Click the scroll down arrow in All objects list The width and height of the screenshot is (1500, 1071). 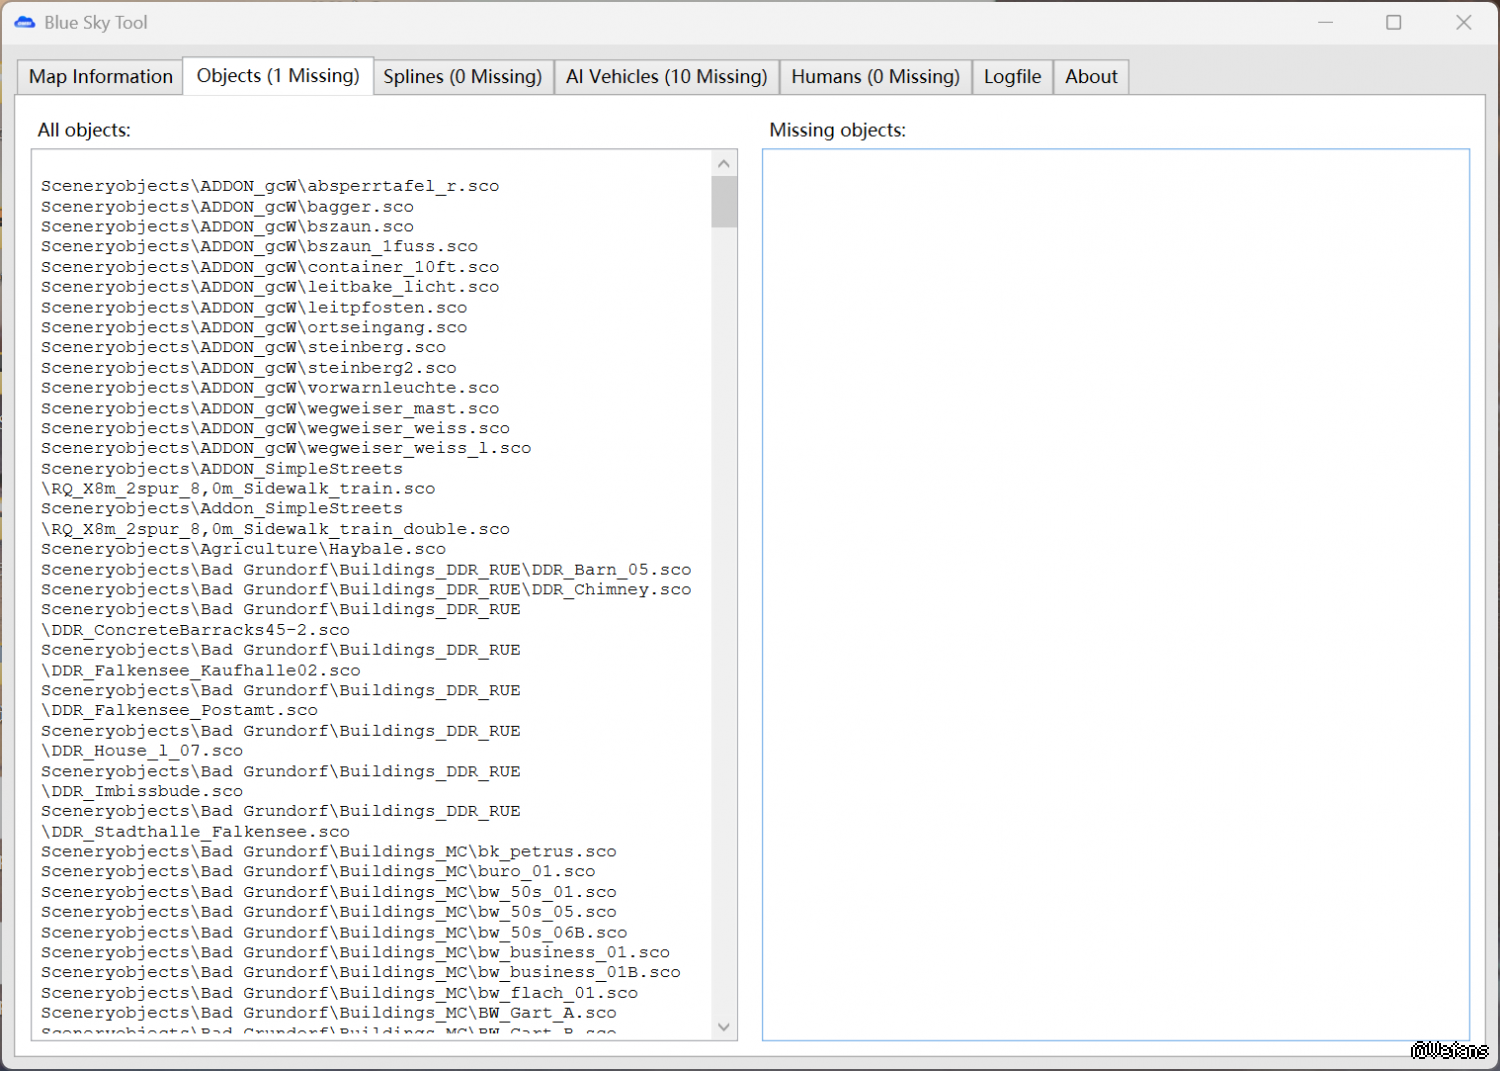724,1027
